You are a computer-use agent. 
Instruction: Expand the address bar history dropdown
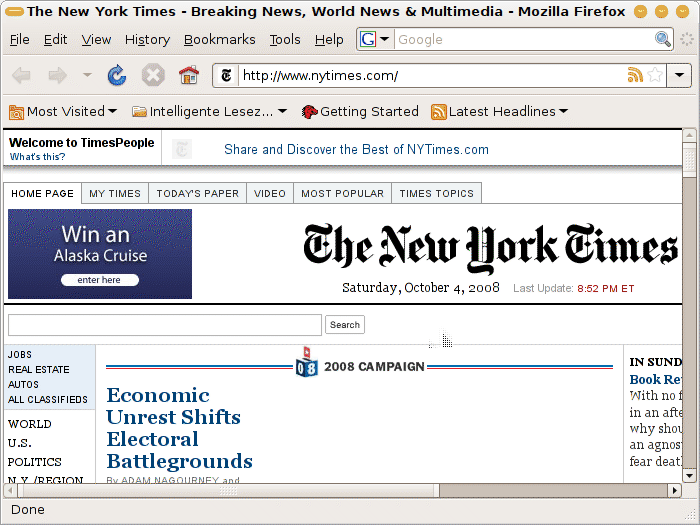point(680,75)
